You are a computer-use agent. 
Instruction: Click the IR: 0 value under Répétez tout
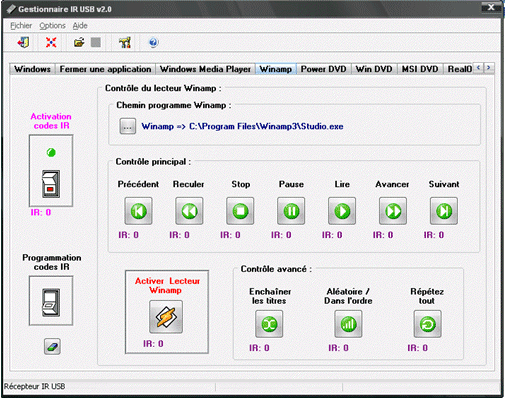coord(417,348)
